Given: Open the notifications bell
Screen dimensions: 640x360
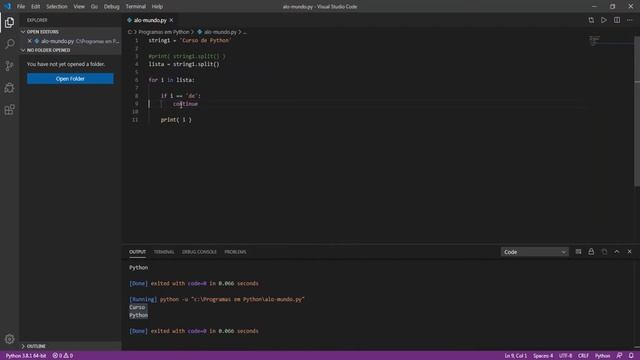Looking at the screenshot, I should point(631,356).
